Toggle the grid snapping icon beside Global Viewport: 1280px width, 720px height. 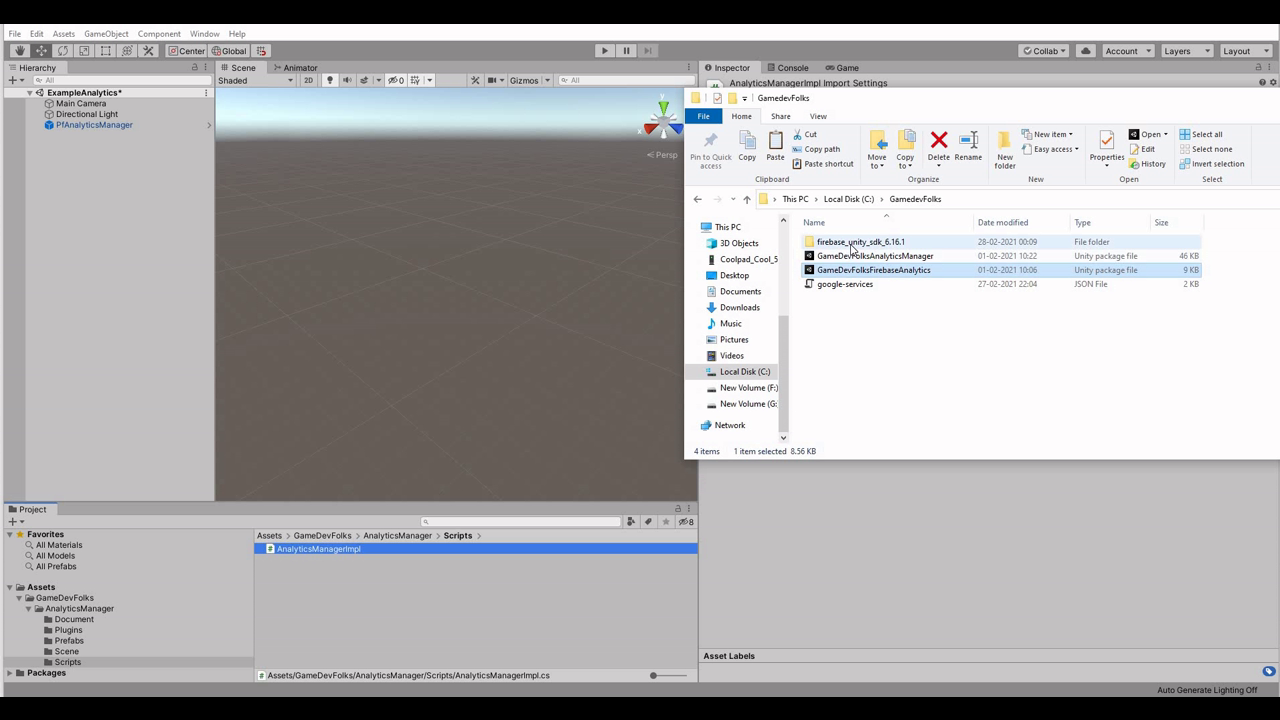261,51
